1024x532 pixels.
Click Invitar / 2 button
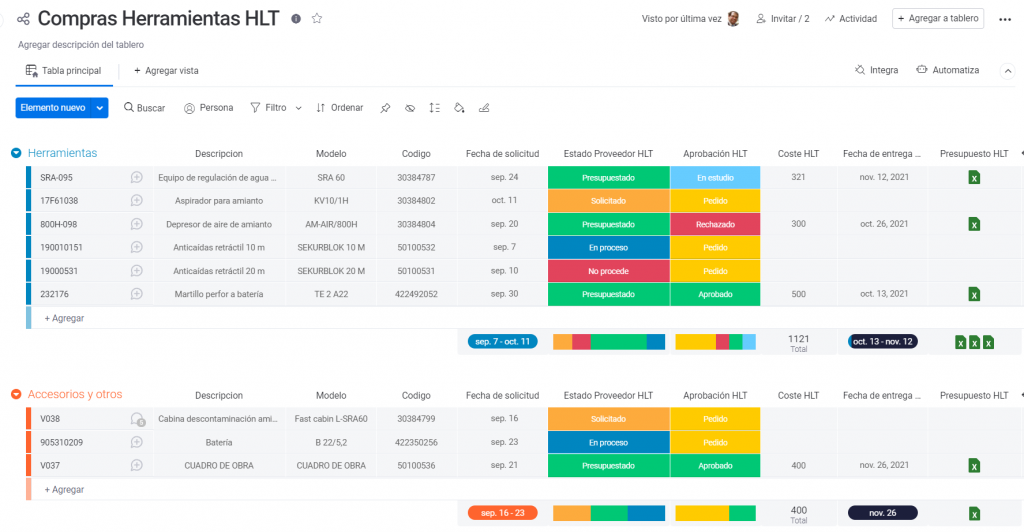(783, 19)
